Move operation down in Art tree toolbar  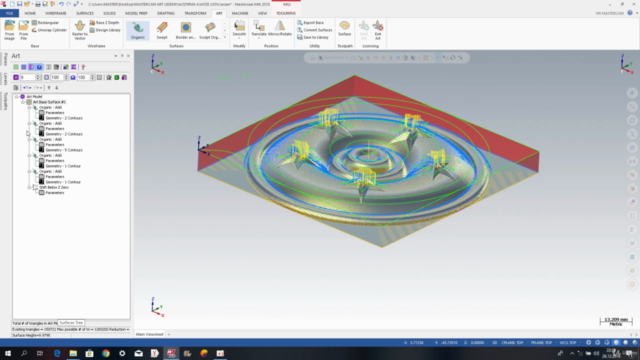[x=57, y=88]
